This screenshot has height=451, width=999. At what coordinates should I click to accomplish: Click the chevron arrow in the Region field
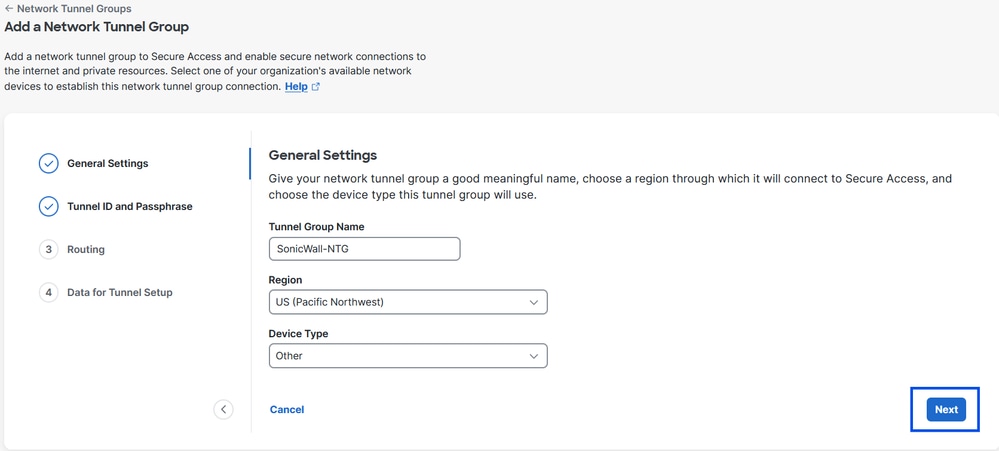click(533, 302)
